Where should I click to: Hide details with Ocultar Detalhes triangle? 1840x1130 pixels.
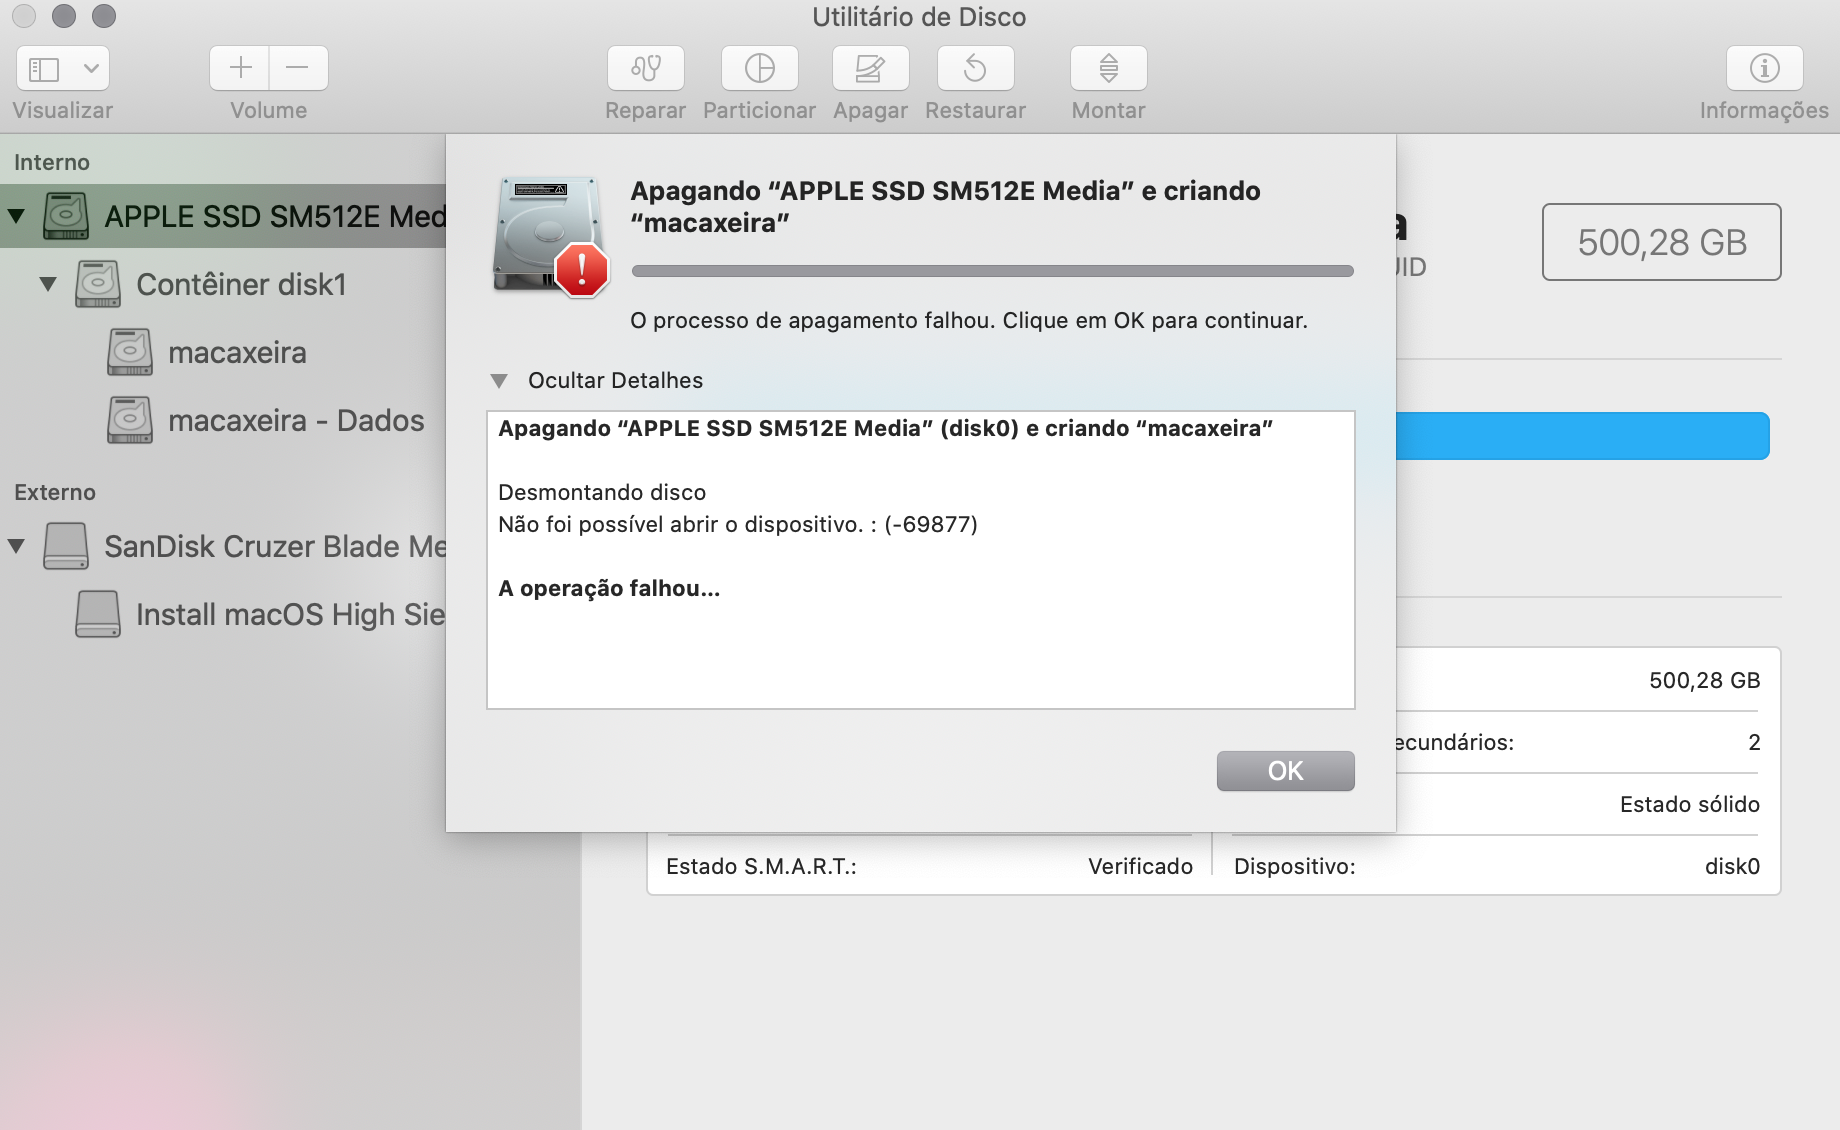(499, 381)
